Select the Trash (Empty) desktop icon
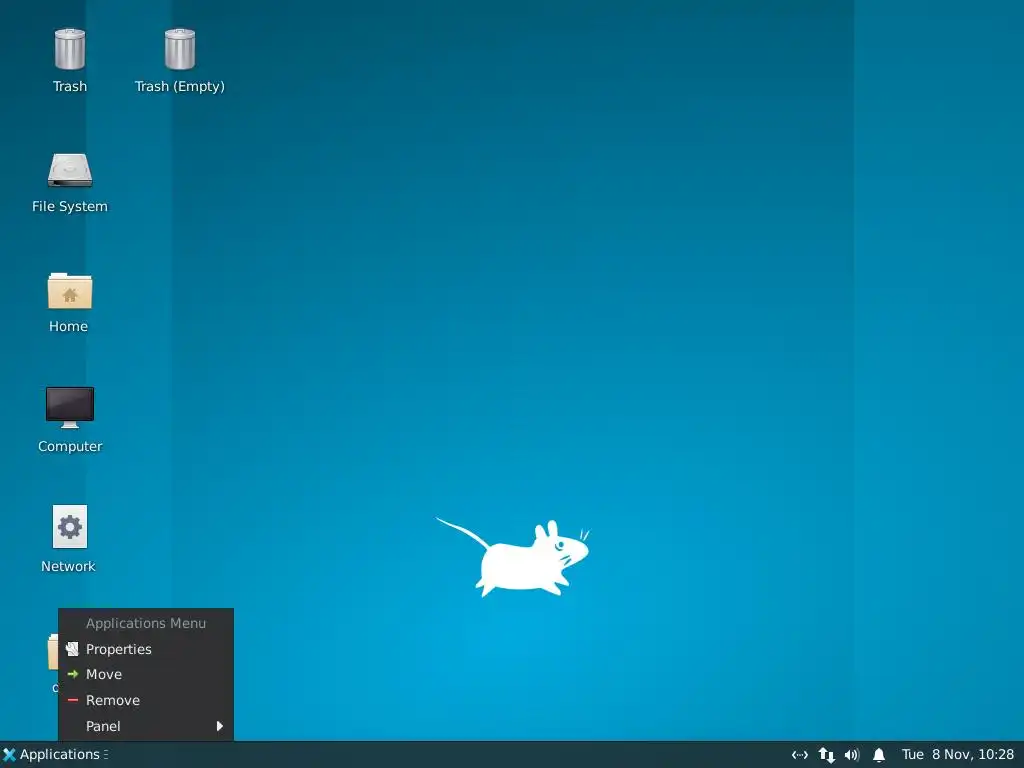This screenshot has width=1024, height=768. [180, 50]
